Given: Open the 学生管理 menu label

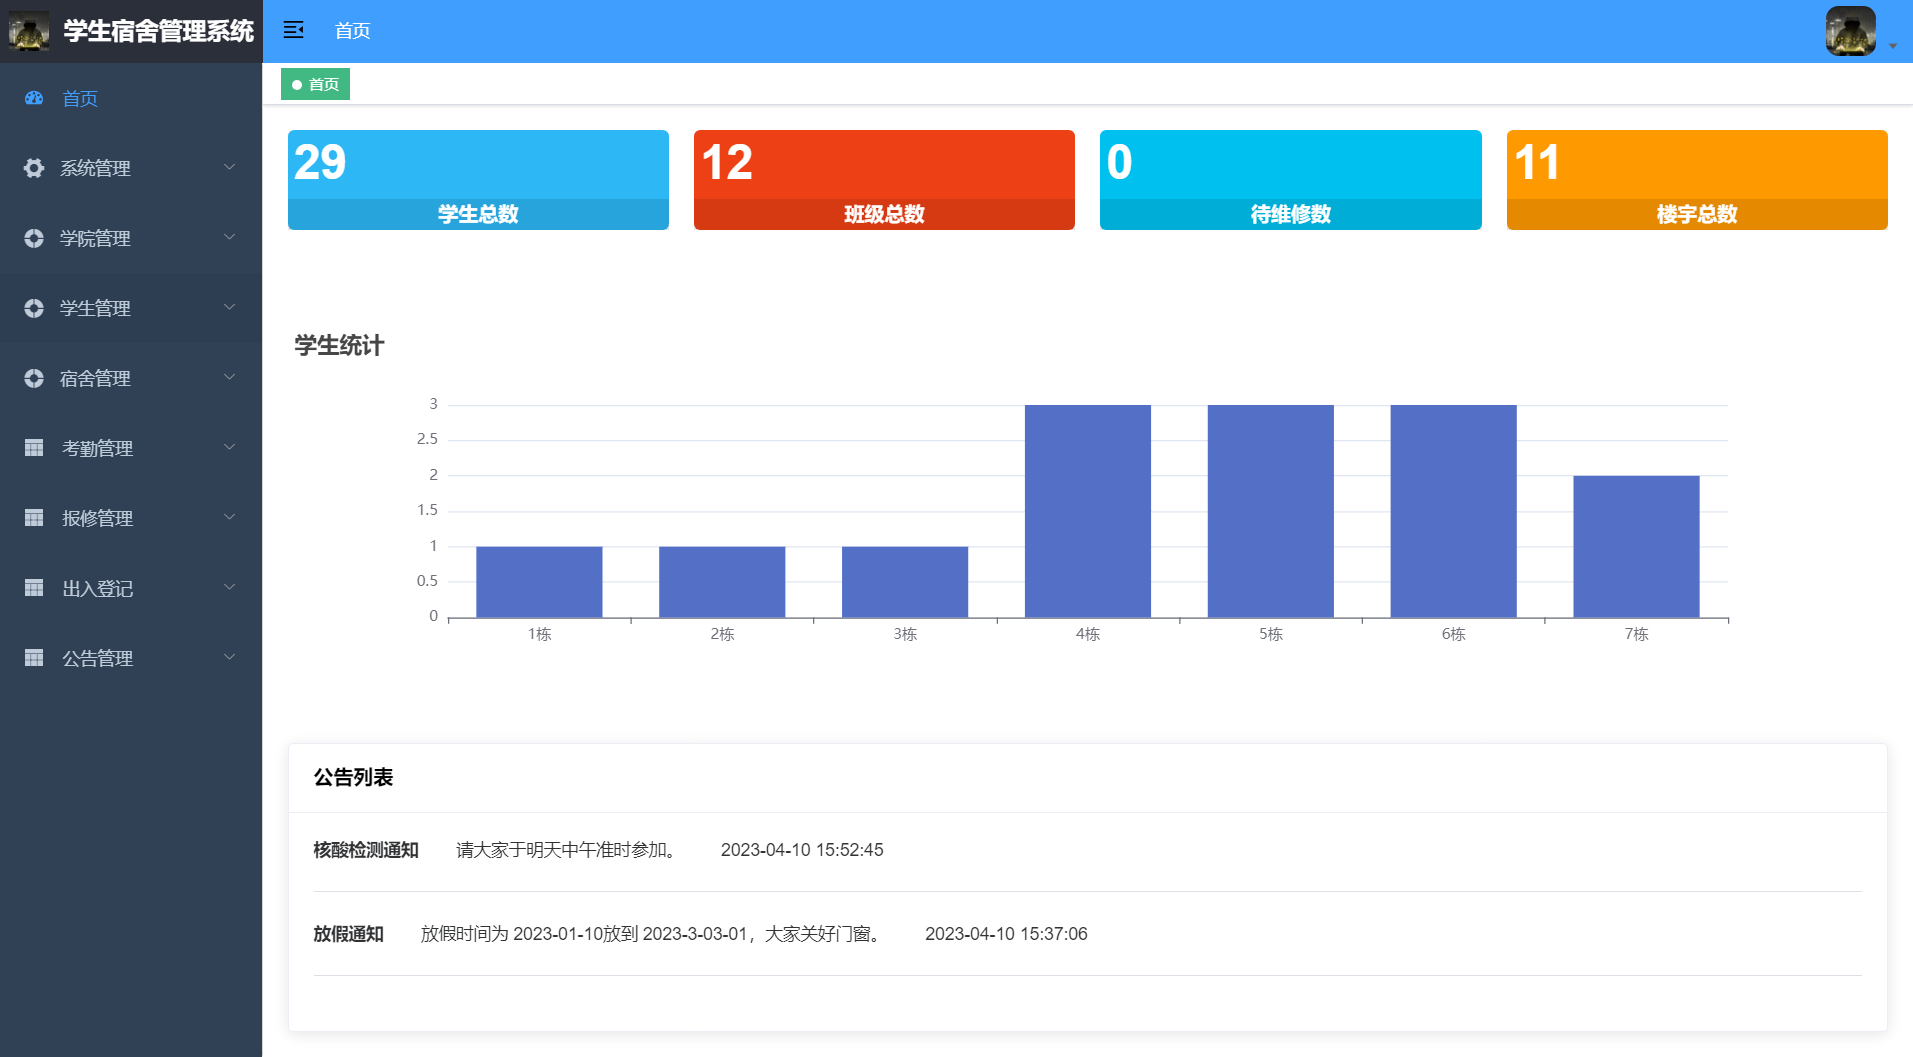Looking at the screenshot, I should [95, 308].
